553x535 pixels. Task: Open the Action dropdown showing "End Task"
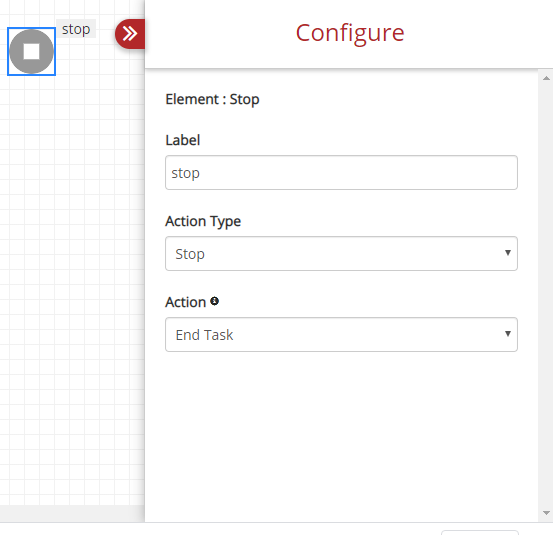341,334
